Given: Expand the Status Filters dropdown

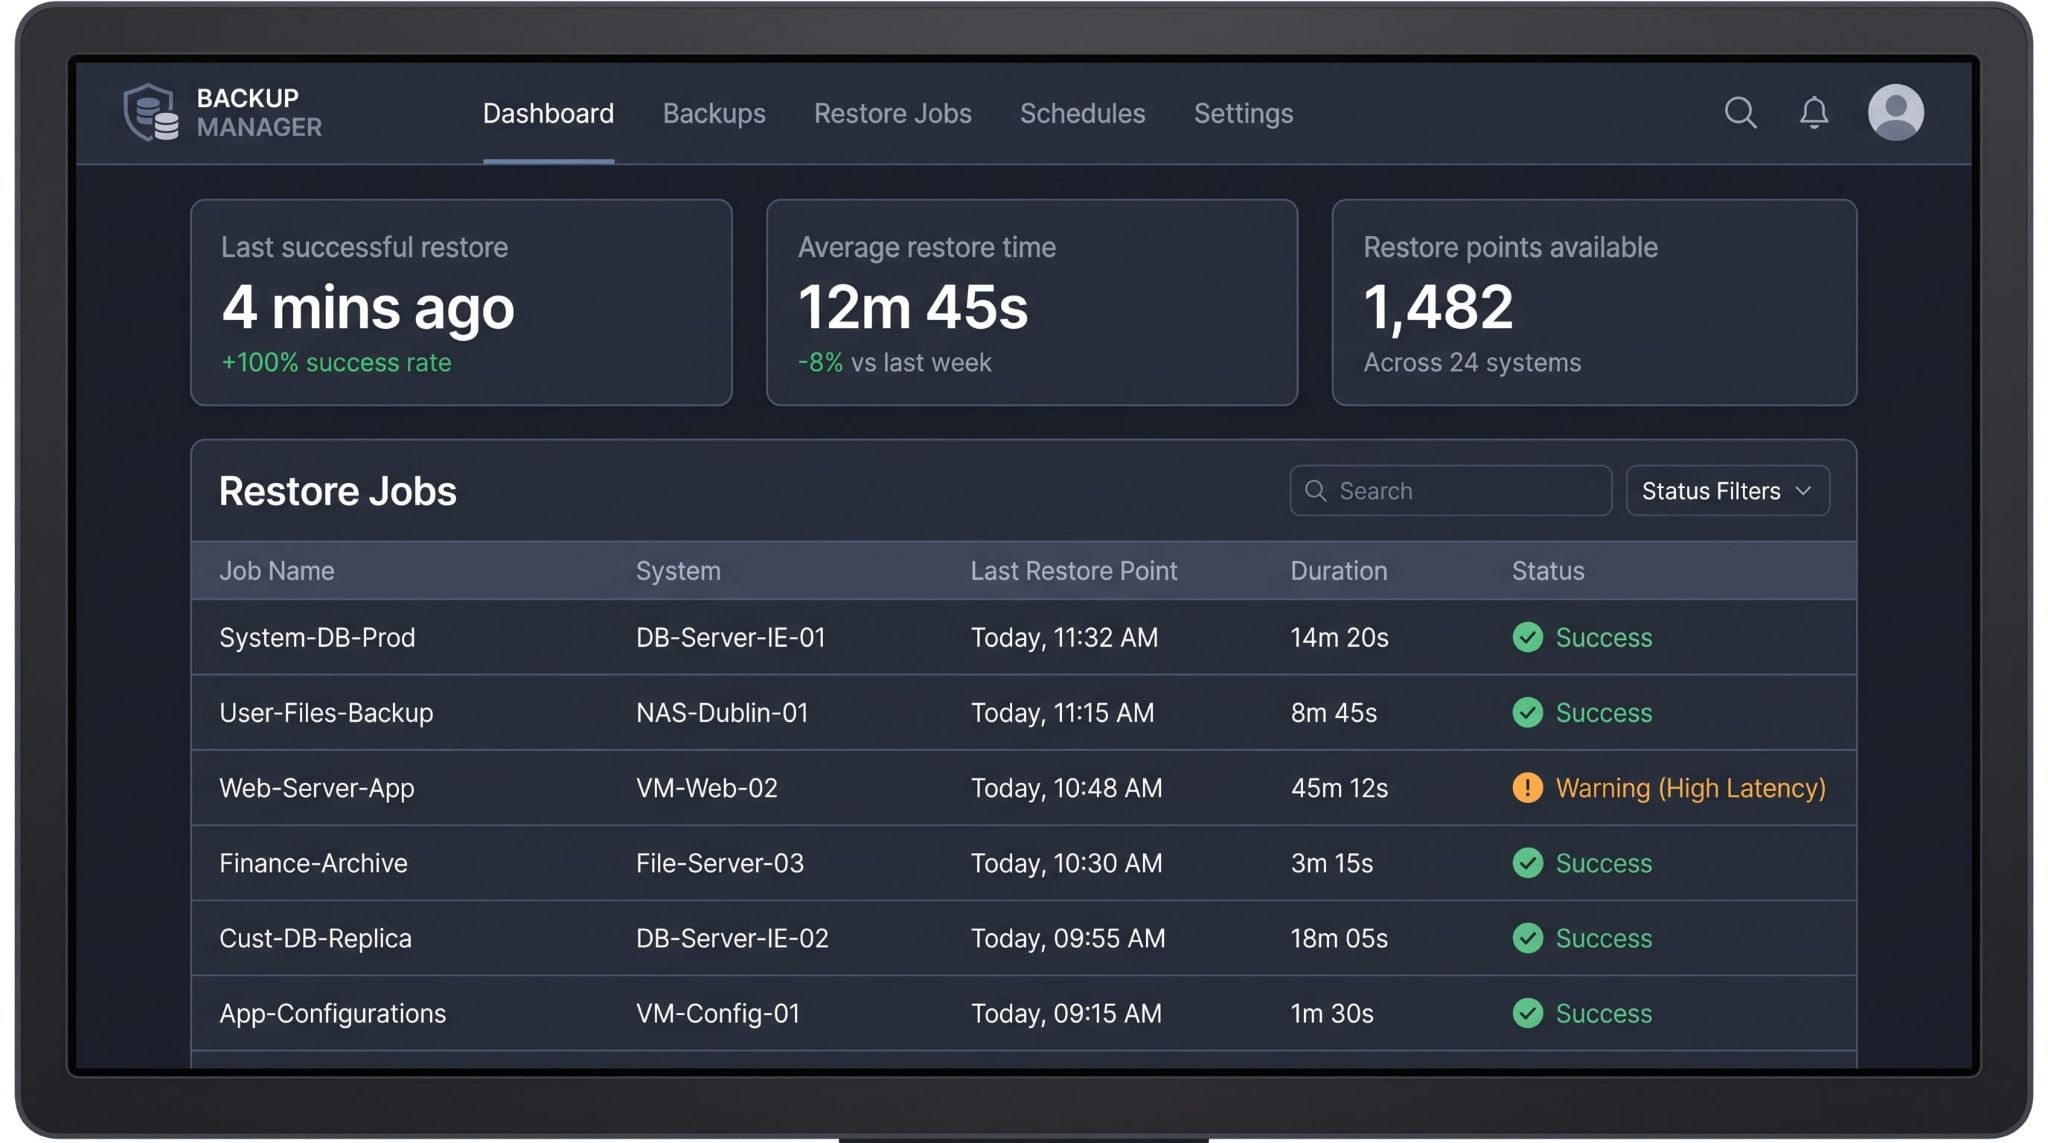Looking at the screenshot, I should 1727,491.
